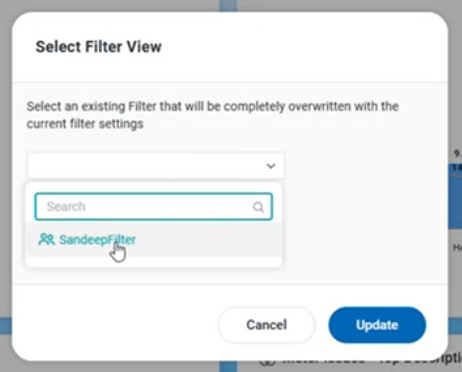Screen dimensions: 462x372
Task: Click the blue chart bar behind dialog's right edge
Action: click(x=455, y=197)
